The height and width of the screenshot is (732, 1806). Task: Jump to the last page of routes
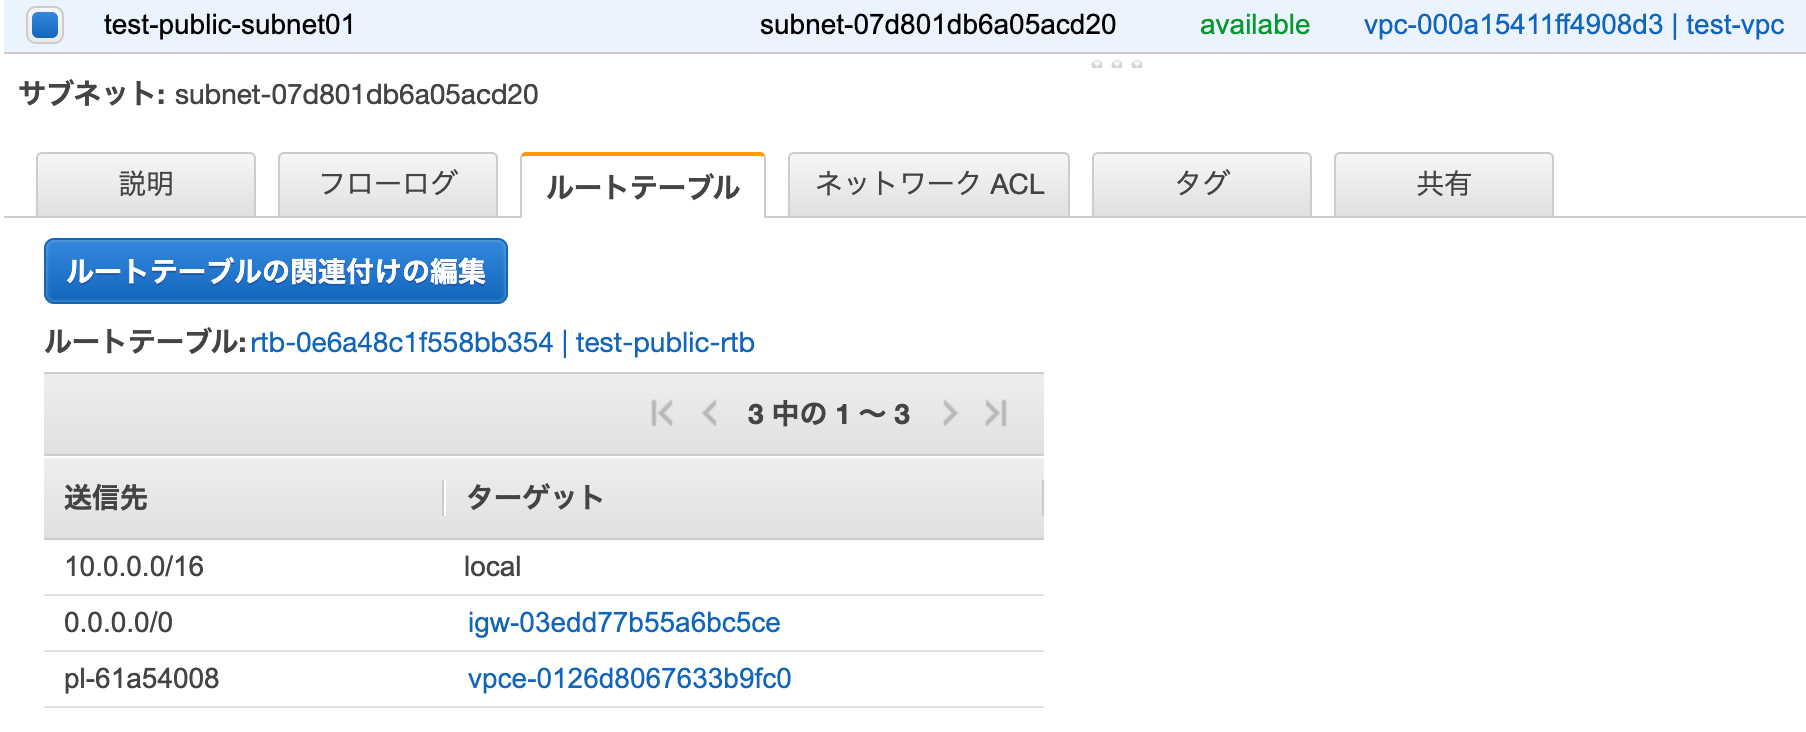996,413
